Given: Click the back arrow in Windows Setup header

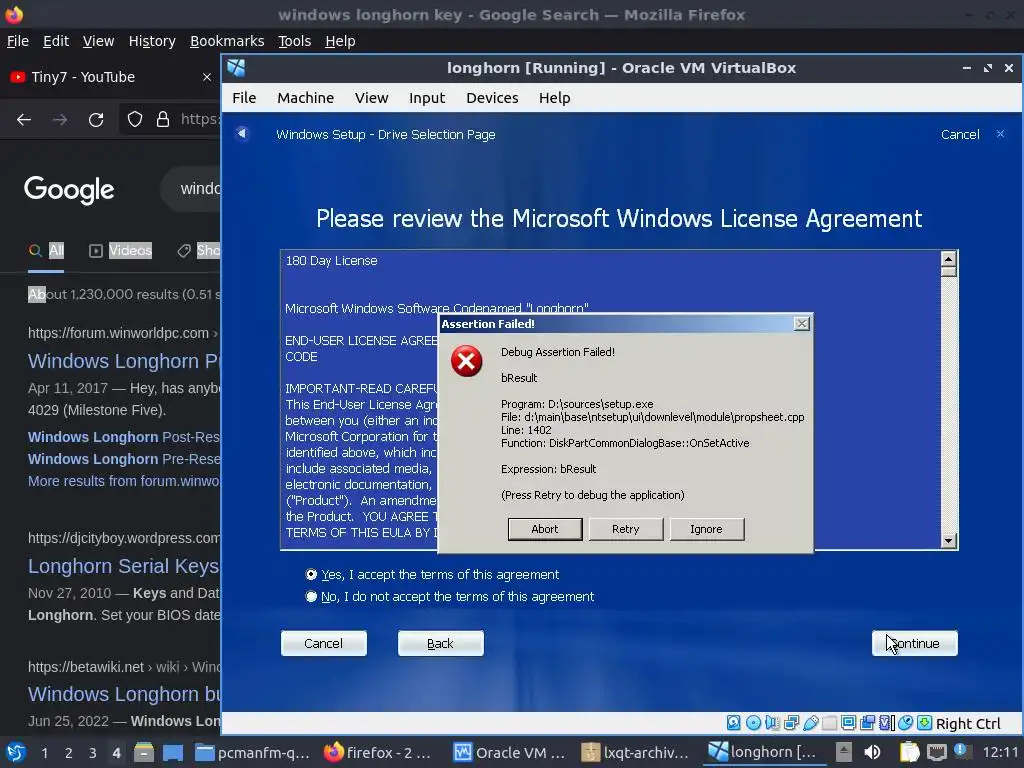Looking at the screenshot, I should [242, 133].
